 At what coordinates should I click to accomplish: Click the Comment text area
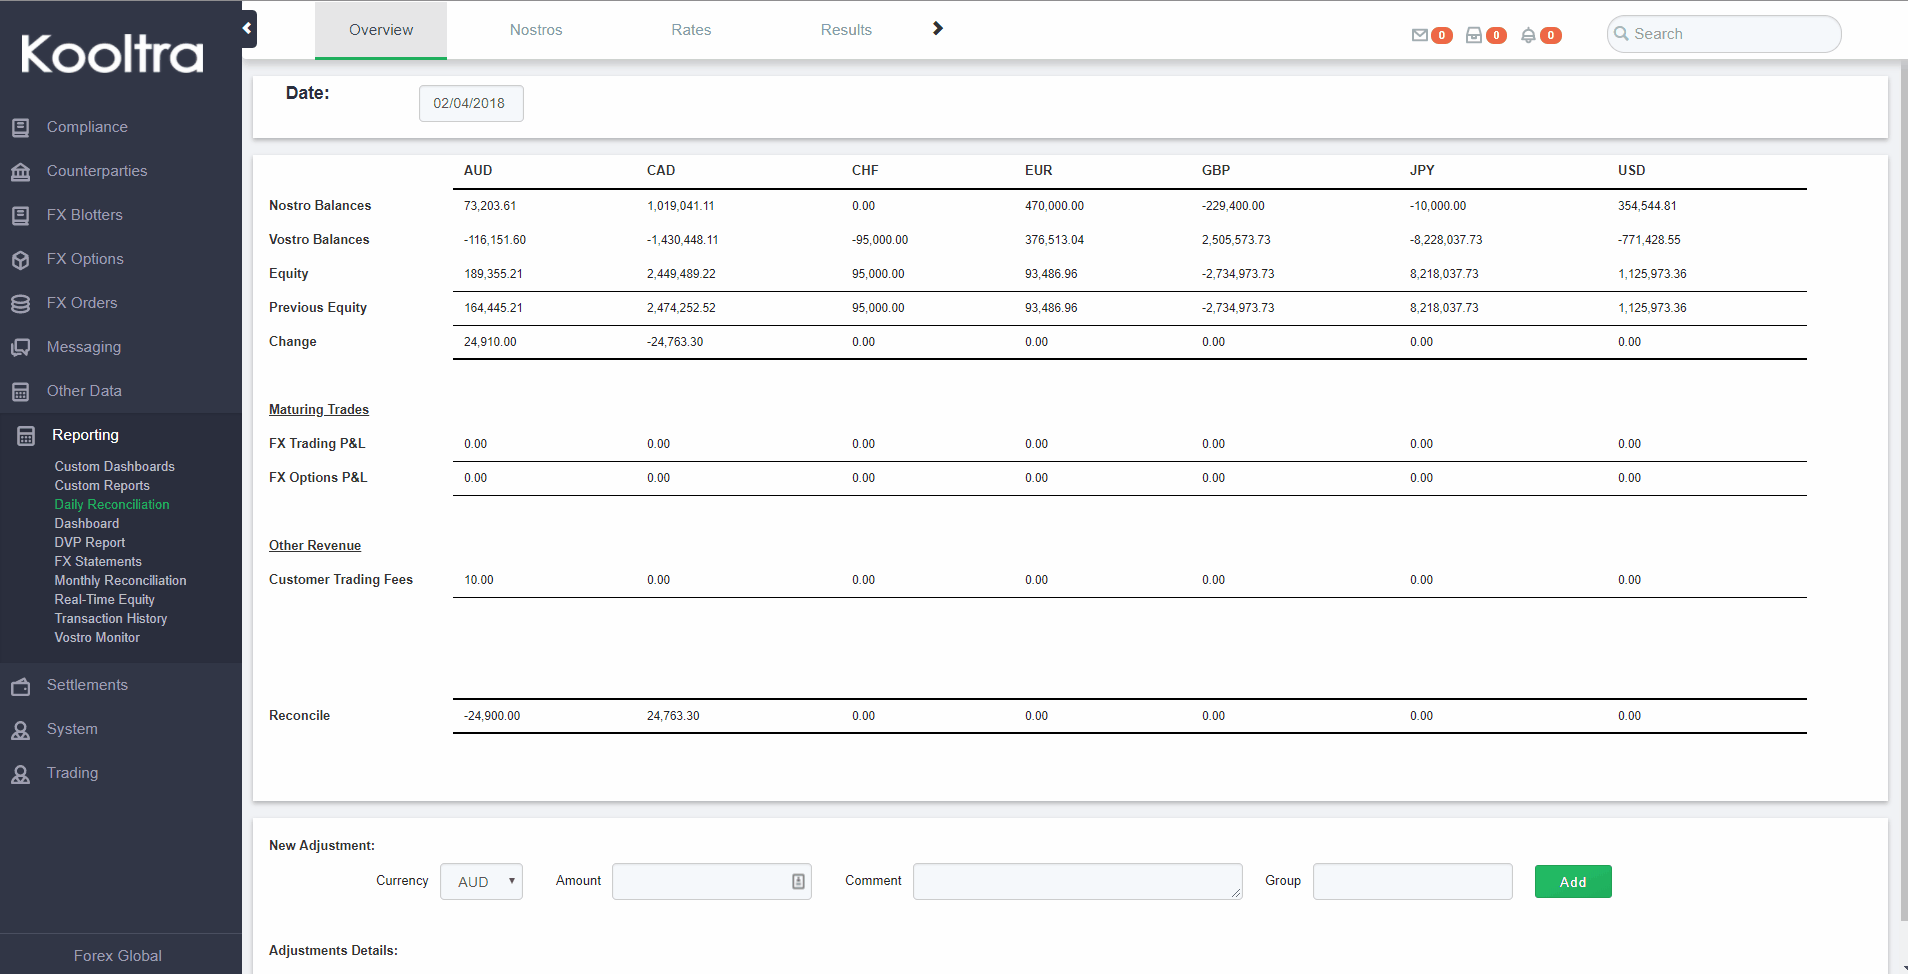pos(1078,882)
